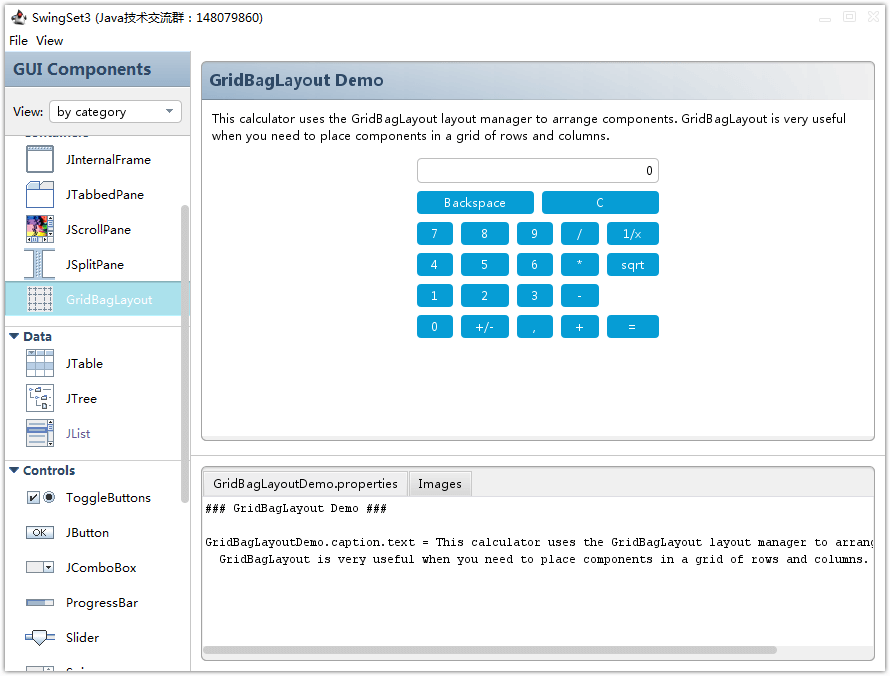Open the JTable demo icon
The width and height of the screenshot is (890, 676).
pos(40,363)
